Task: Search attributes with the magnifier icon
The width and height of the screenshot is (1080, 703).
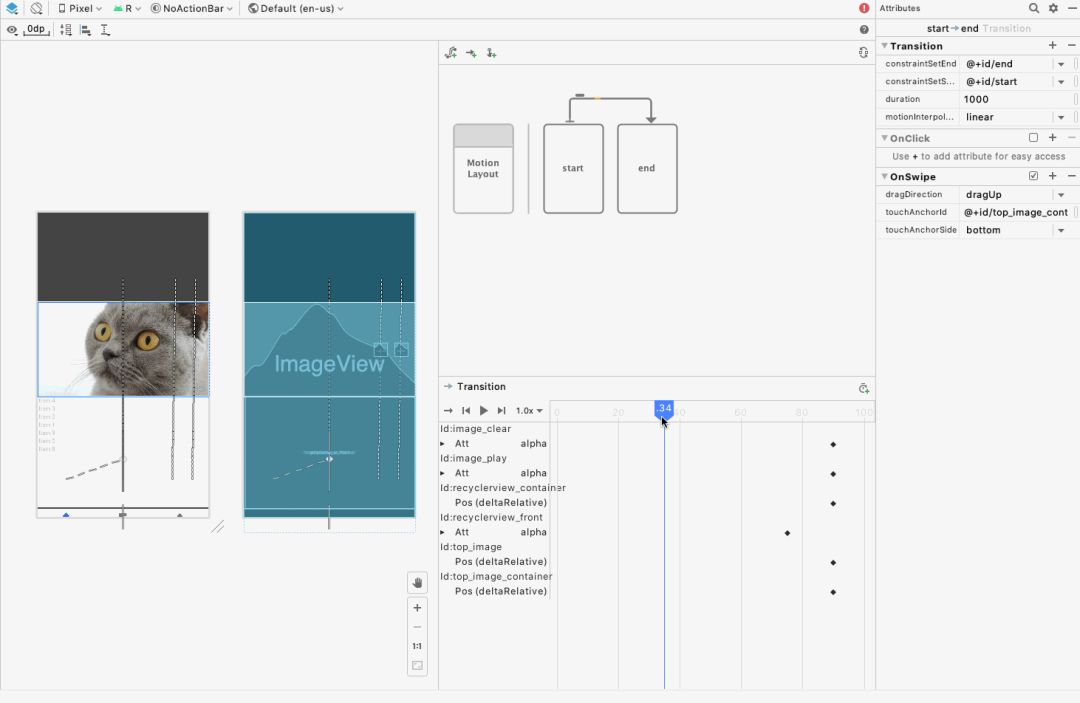Action: (1034, 8)
